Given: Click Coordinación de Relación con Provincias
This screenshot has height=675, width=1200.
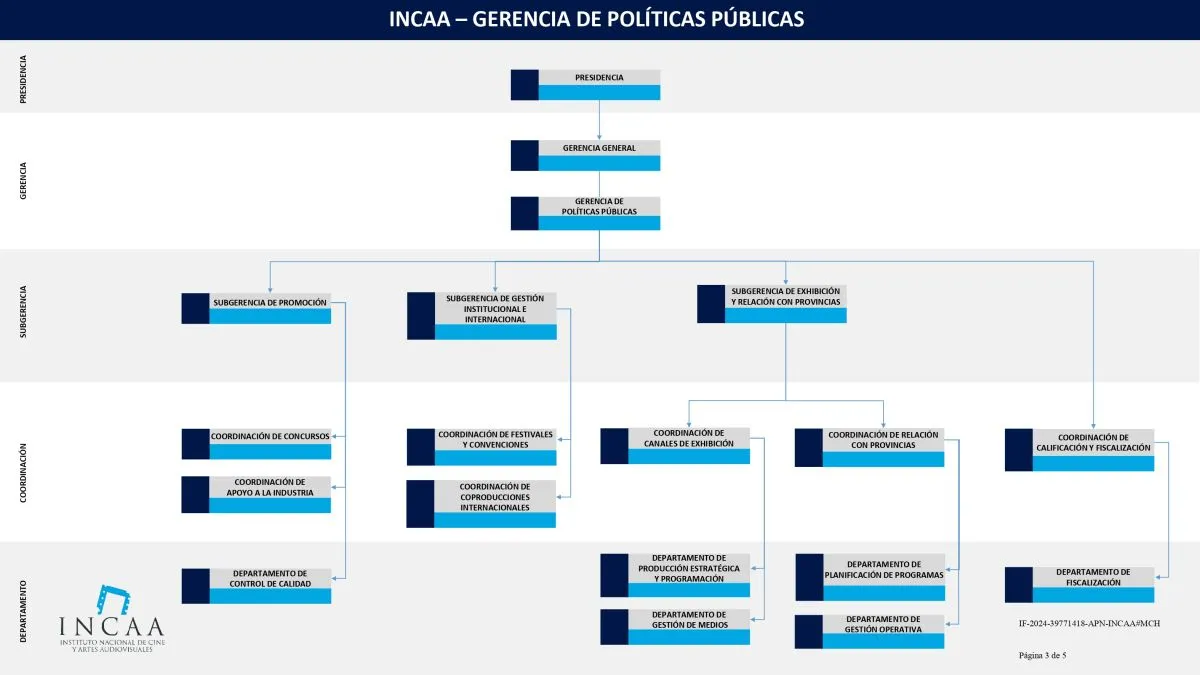Looking at the screenshot, I should [x=870, y=447].
